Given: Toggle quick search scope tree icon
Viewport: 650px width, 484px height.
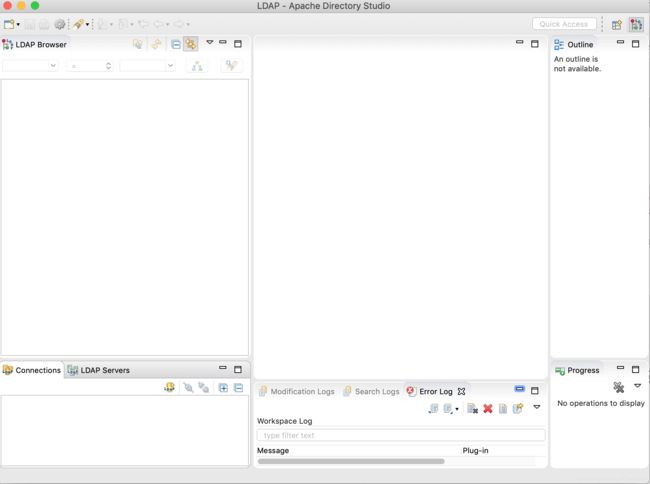Looking at the screenshot, I should coord(197,65).
